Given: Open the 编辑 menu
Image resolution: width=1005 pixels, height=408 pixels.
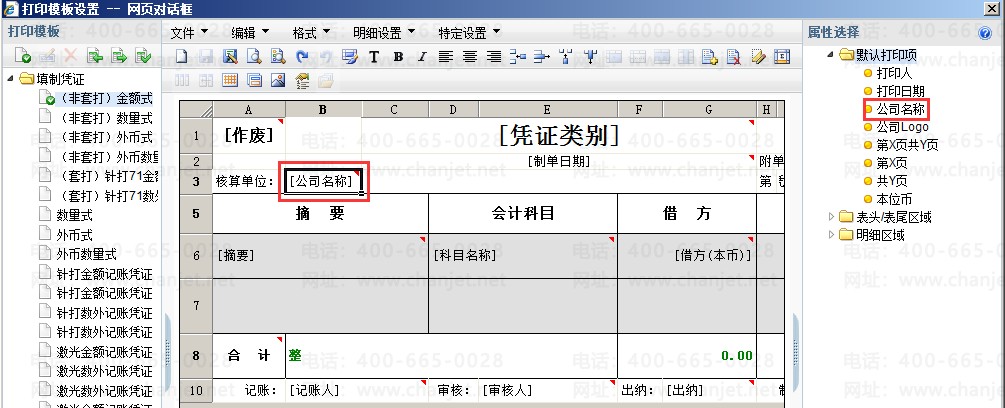Looking at the screenshot, I should click(x=250, y=33).
